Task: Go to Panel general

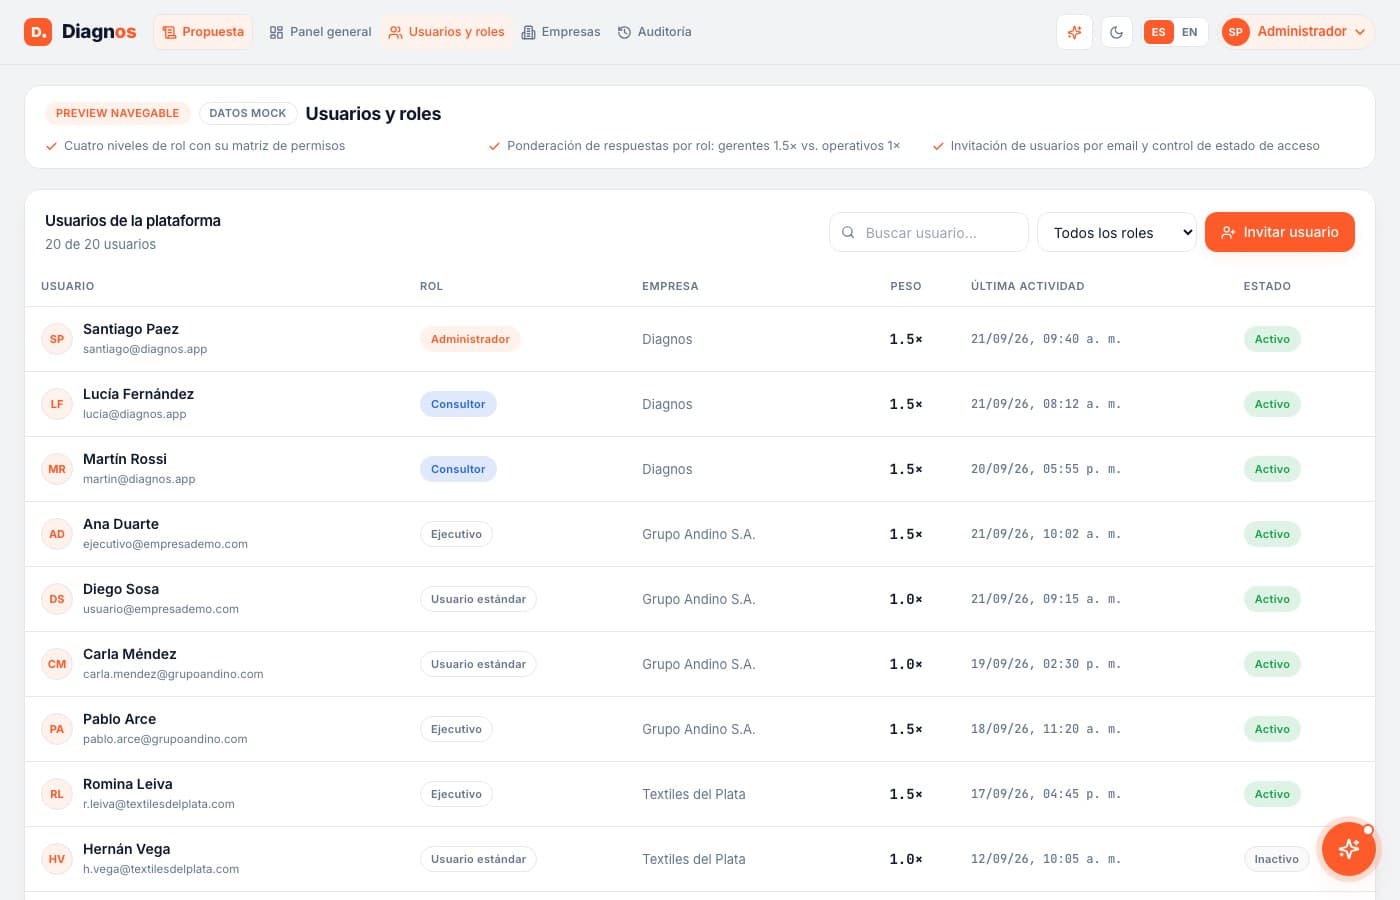Action: (x=320, y=32)
